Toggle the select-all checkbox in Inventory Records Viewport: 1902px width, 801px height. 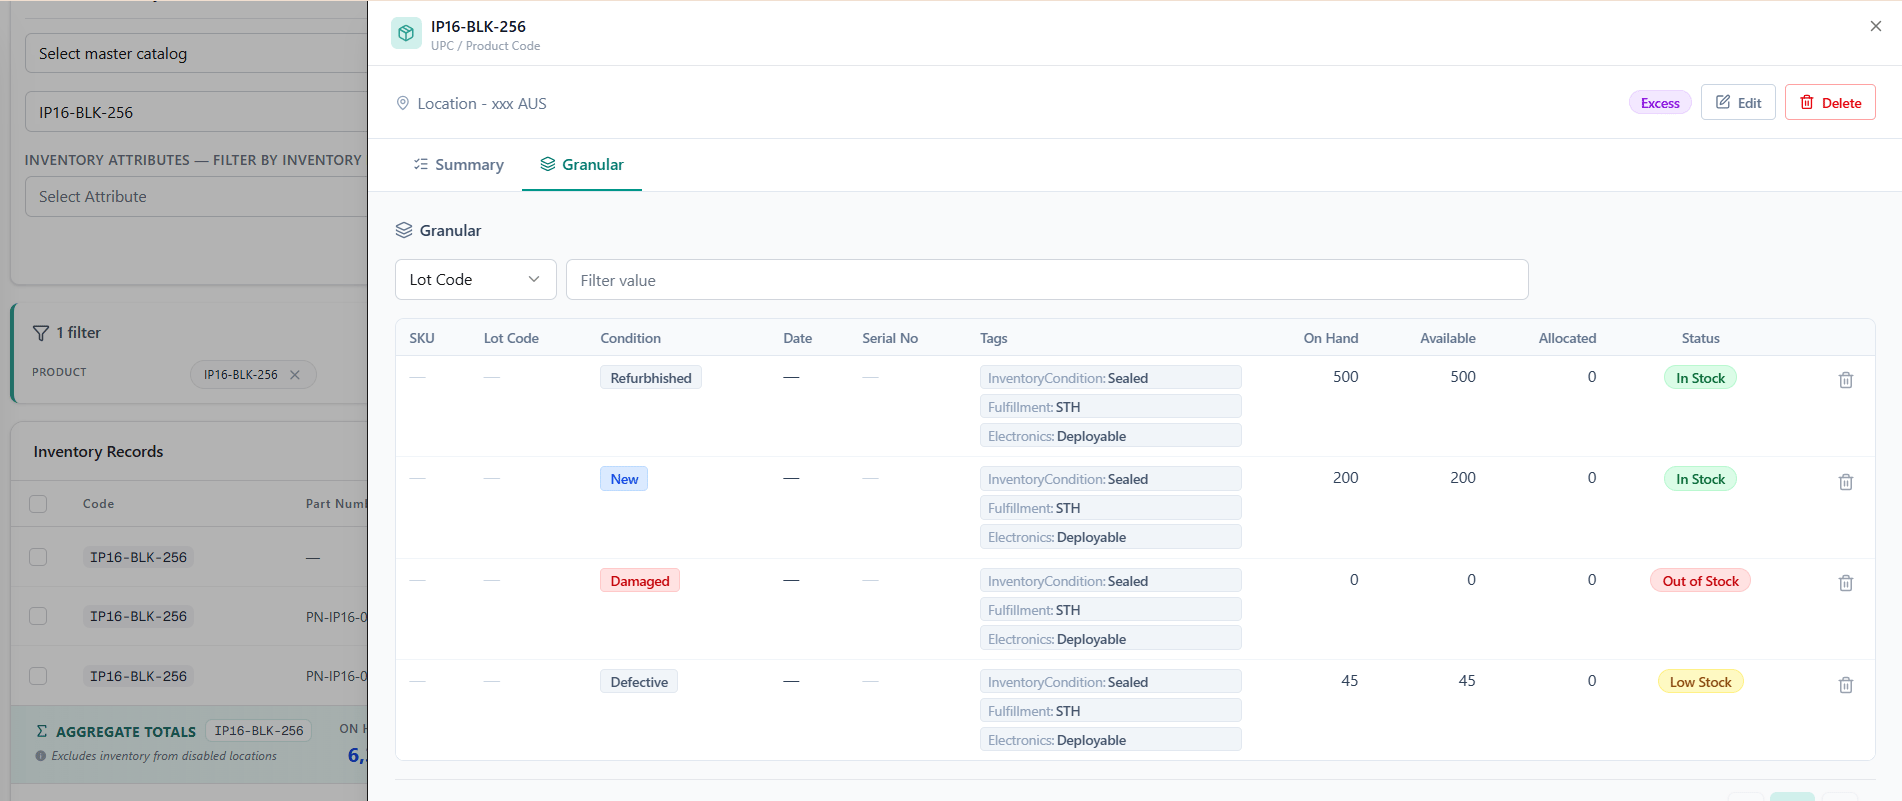(x=38, y=504)
